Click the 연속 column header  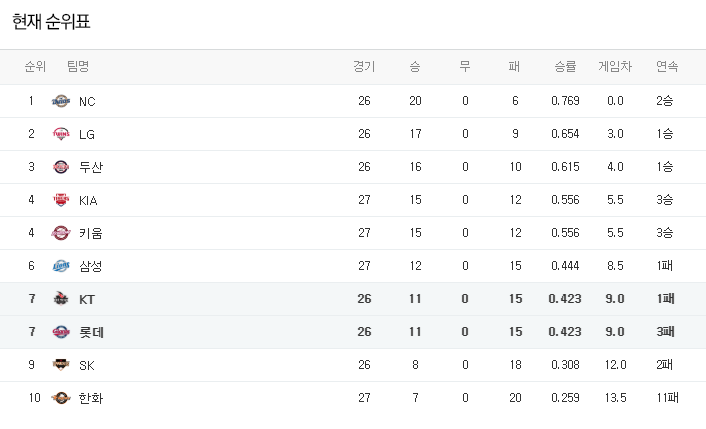666,67
